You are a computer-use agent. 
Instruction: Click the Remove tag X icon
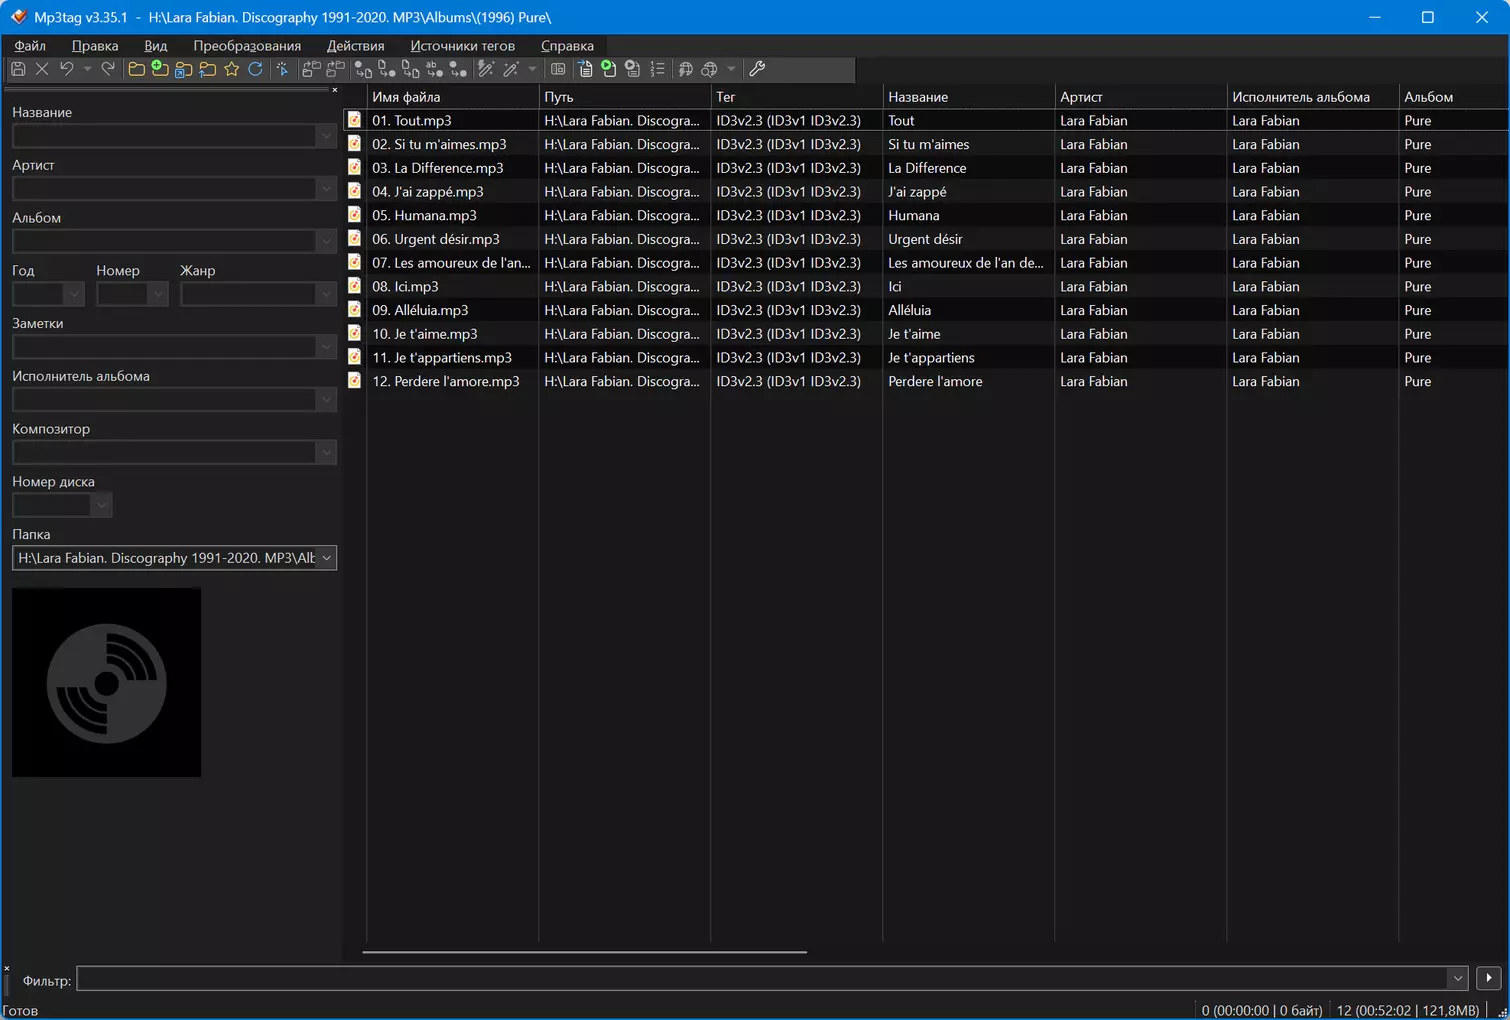[42, 69]
